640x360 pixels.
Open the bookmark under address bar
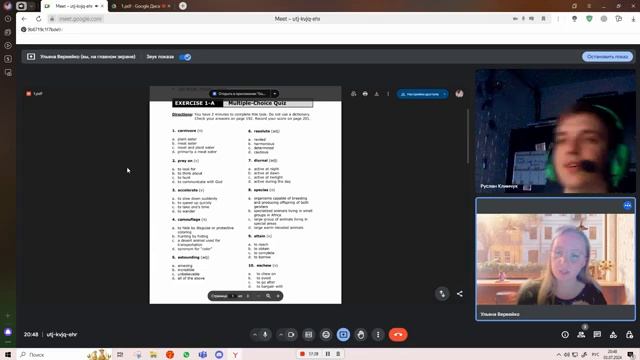pyautogui.click(x=42, y=29)
